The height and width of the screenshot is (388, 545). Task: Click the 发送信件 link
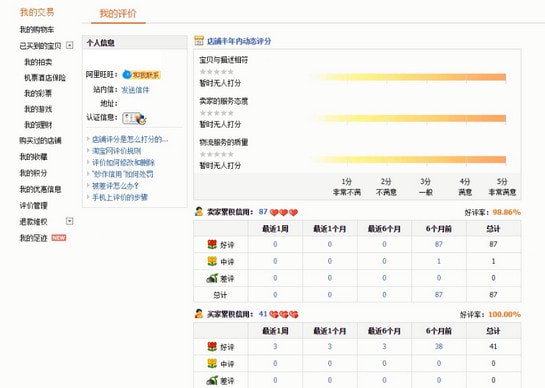coord(135,90)
